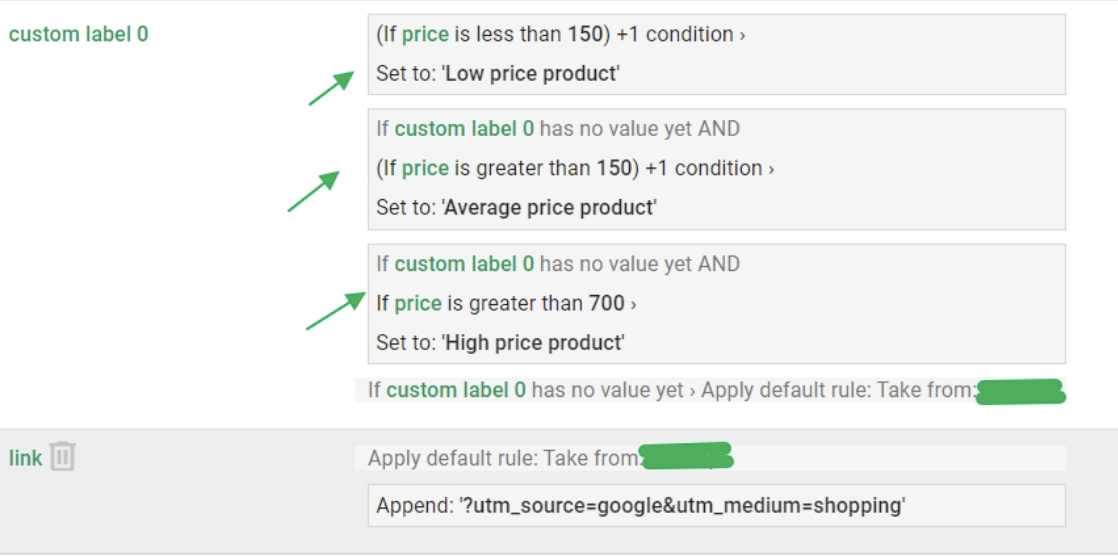The image size is (1118, 556).
Task: Click 'has no value yet AND' in High price rule
Action: 639,264
